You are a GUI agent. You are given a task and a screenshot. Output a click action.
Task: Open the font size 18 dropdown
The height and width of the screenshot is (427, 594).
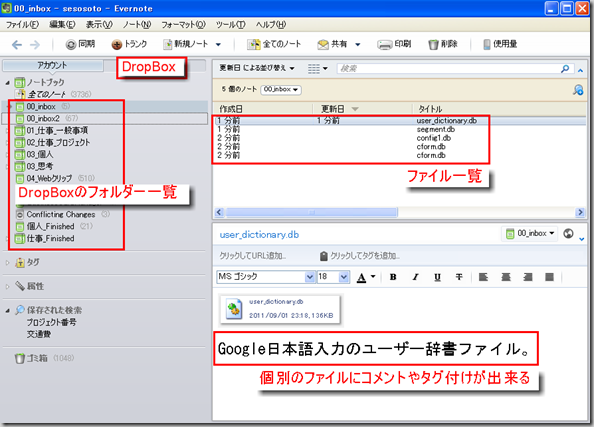coord(344,277)
